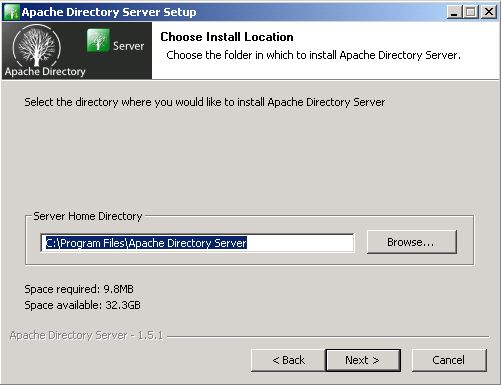Open the Browse... folder picker
The width and height of the screenshot is (501, 385).
click(x=411, y=242)
